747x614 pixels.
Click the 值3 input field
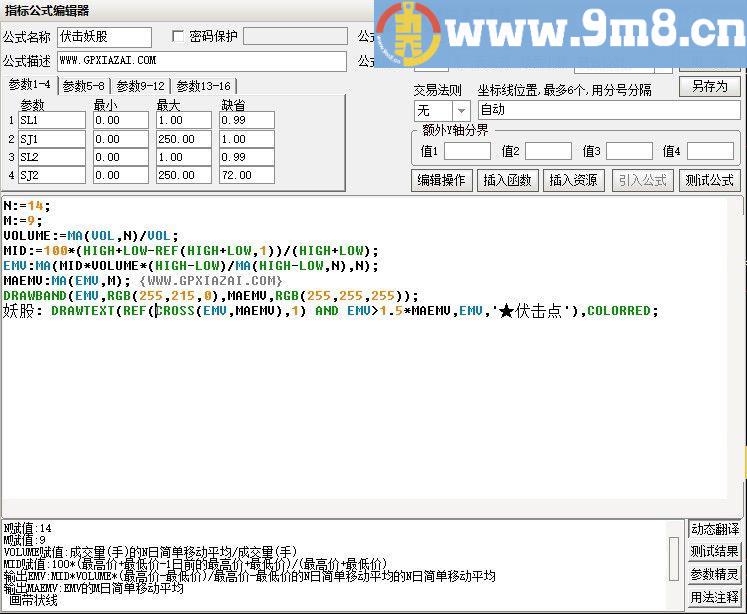coord(629,151)
